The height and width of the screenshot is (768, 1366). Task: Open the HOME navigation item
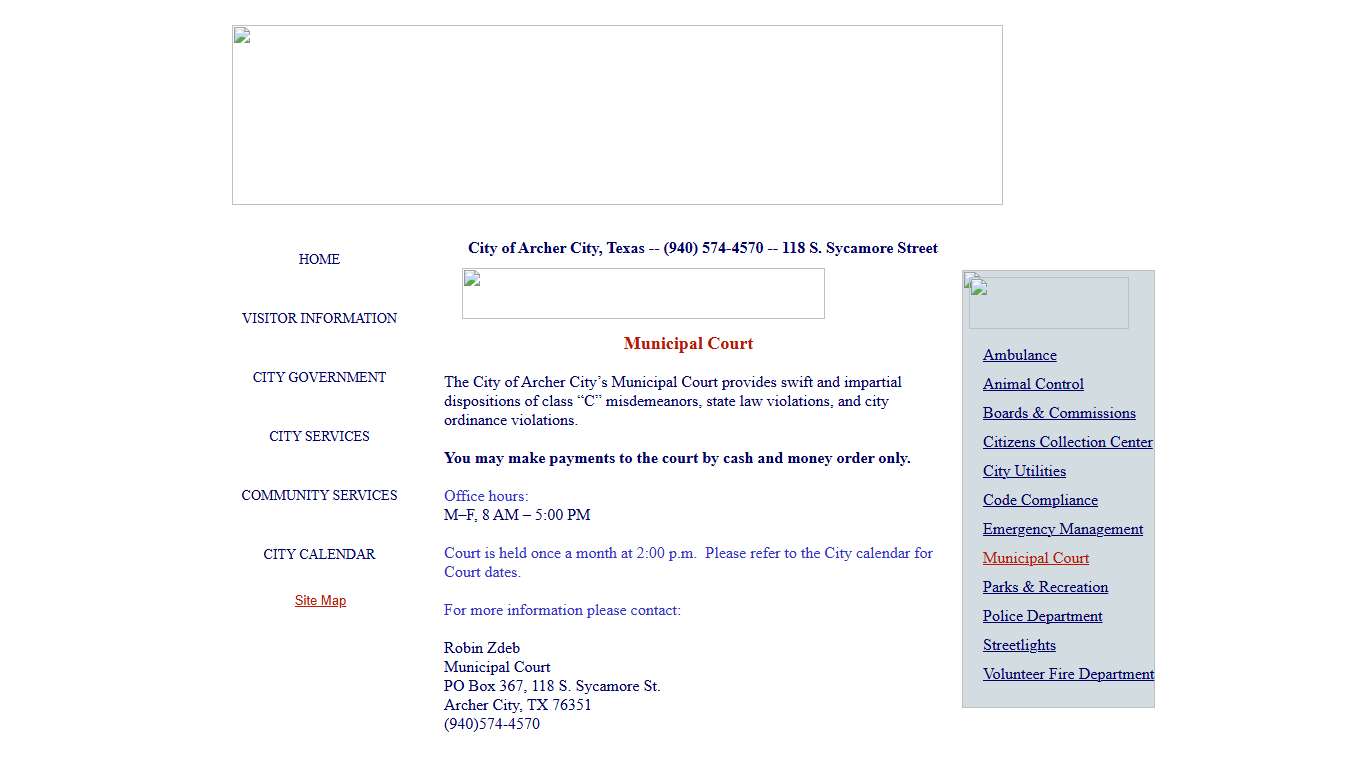(x=319, y=259)
